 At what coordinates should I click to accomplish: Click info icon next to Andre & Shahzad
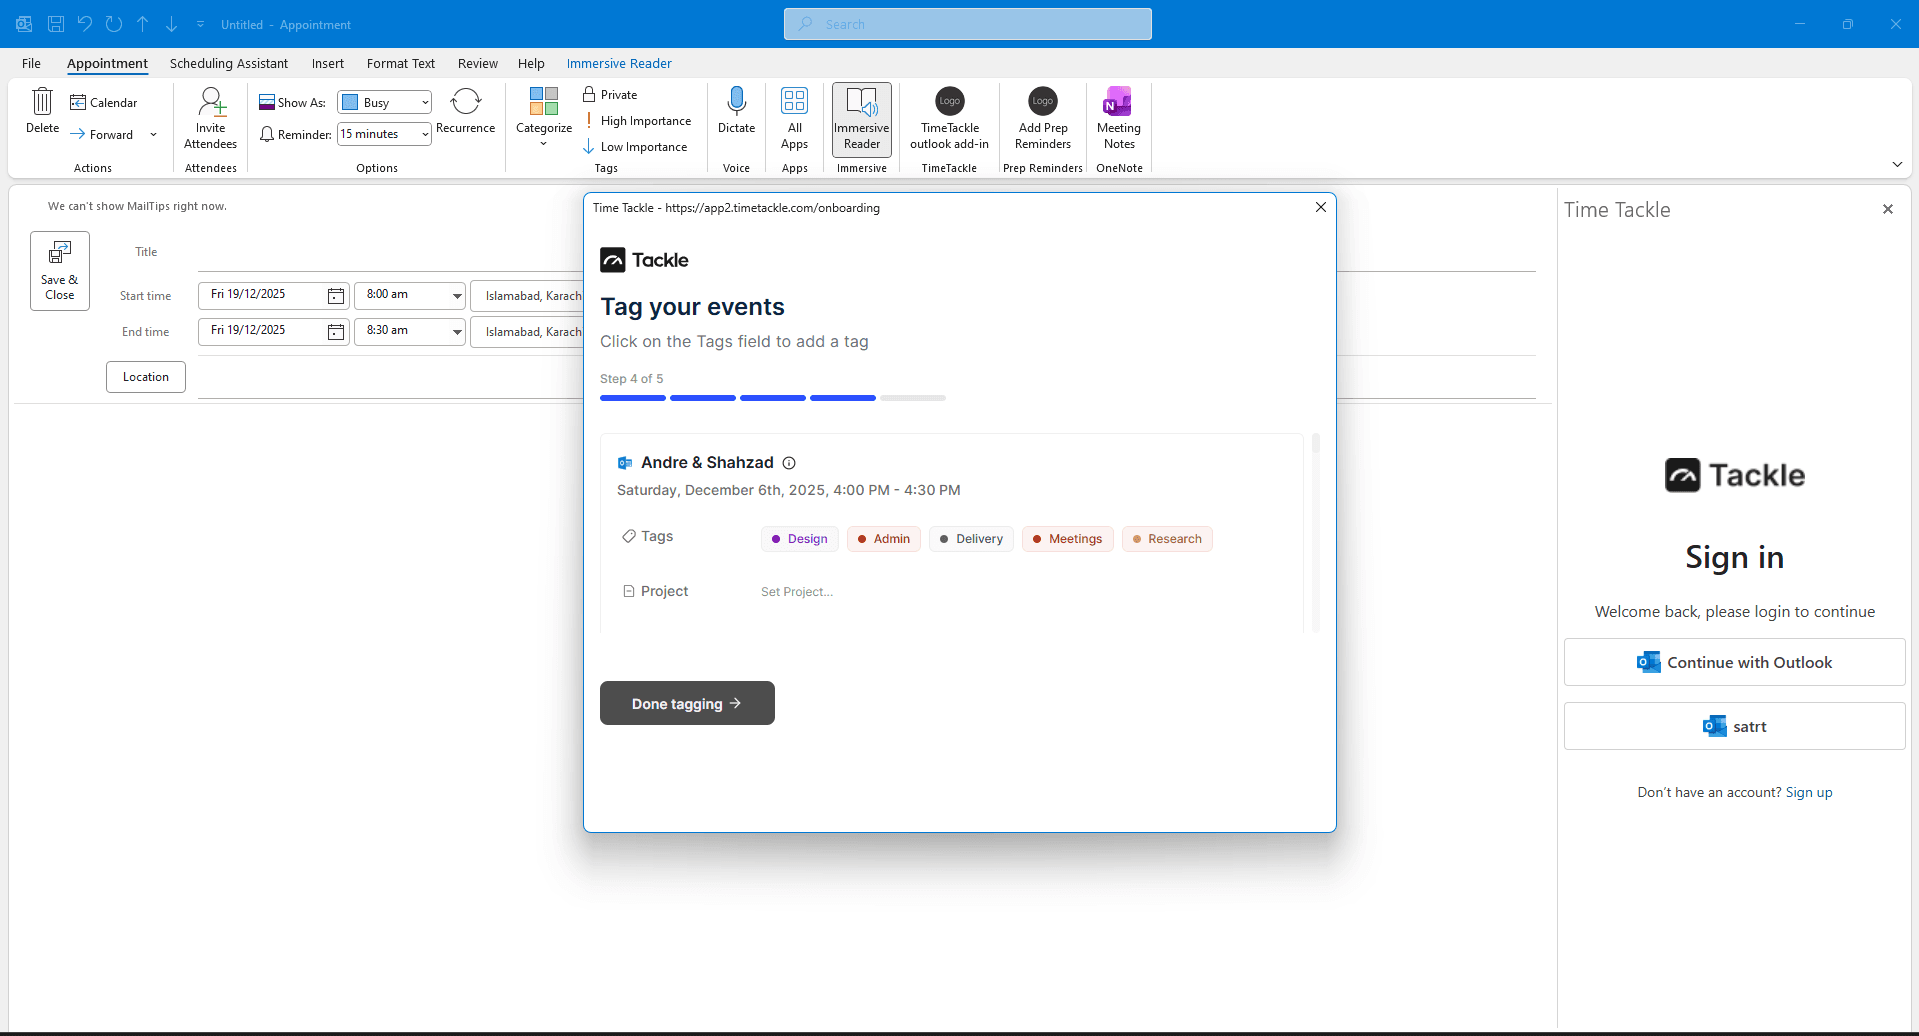[789, 463]
